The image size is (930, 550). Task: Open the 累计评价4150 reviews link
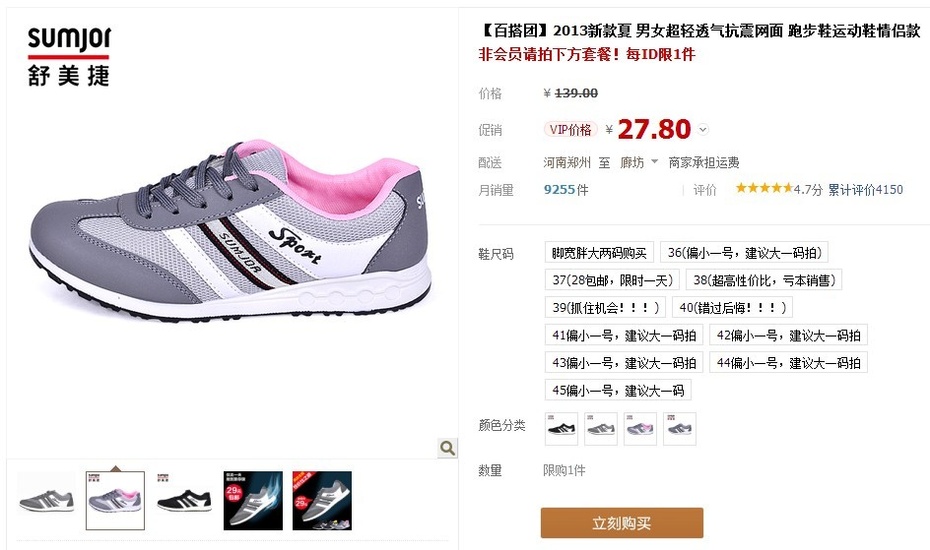[865, 190]
